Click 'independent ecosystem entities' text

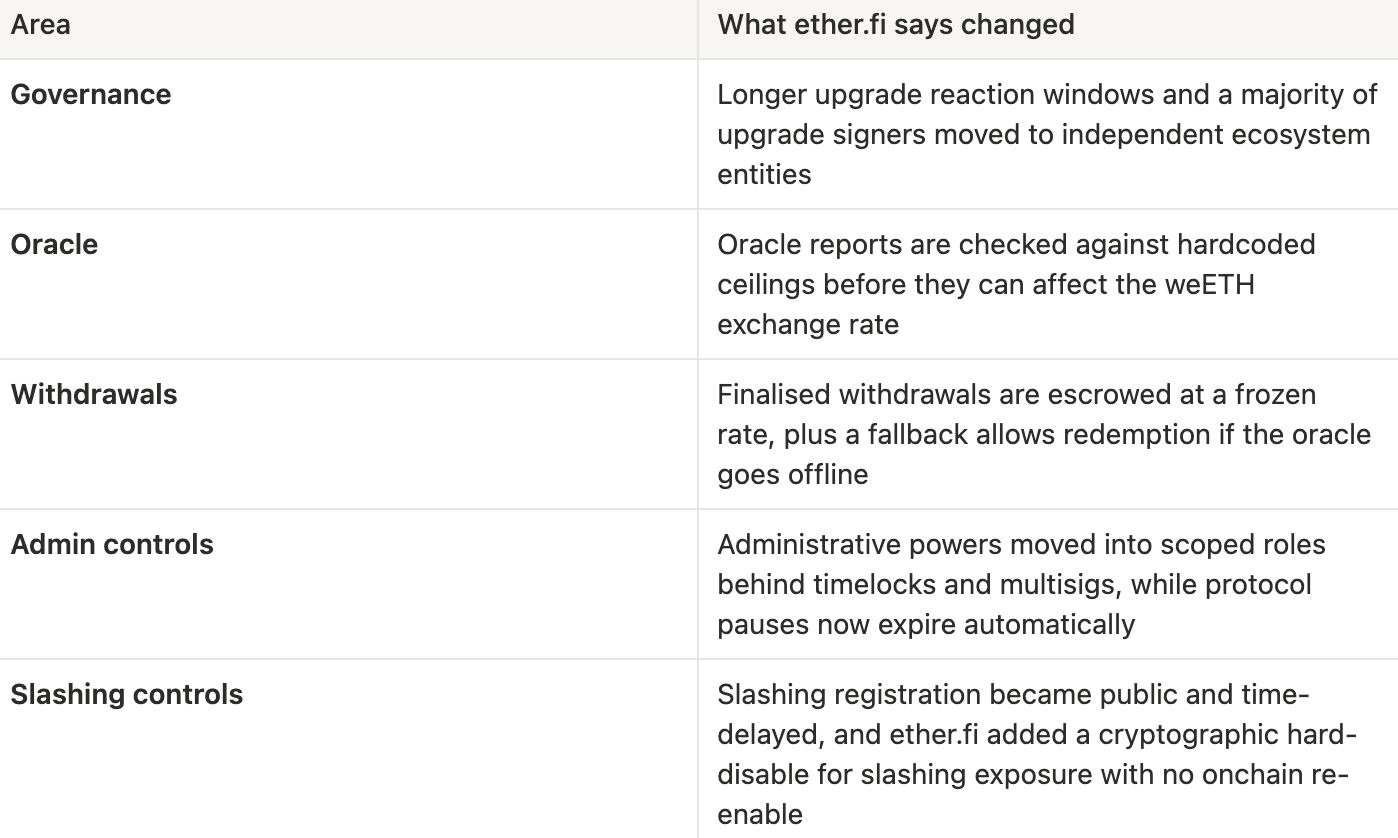point(1044,155)
